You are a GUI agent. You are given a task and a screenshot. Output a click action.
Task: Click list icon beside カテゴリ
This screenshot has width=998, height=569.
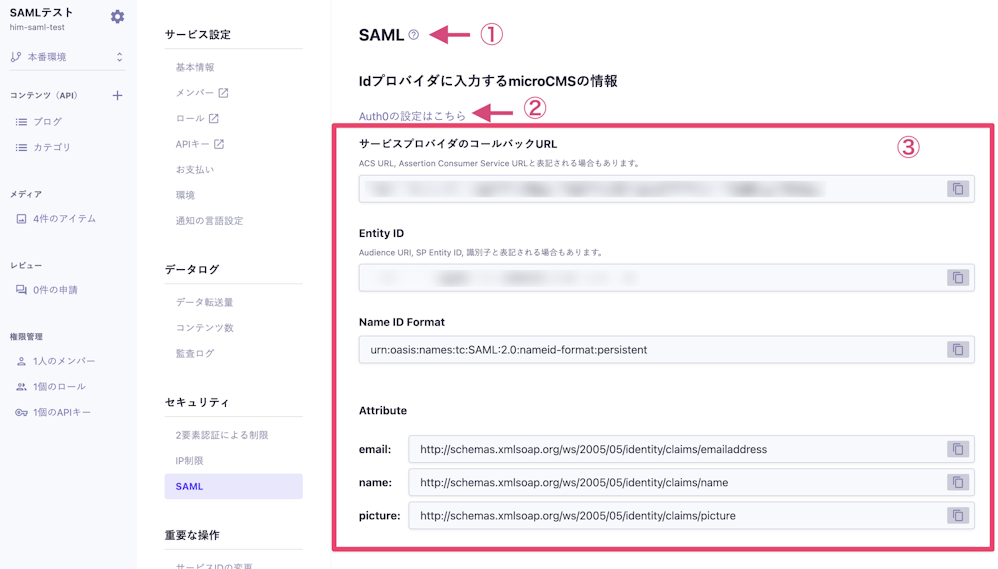point(21,147)
